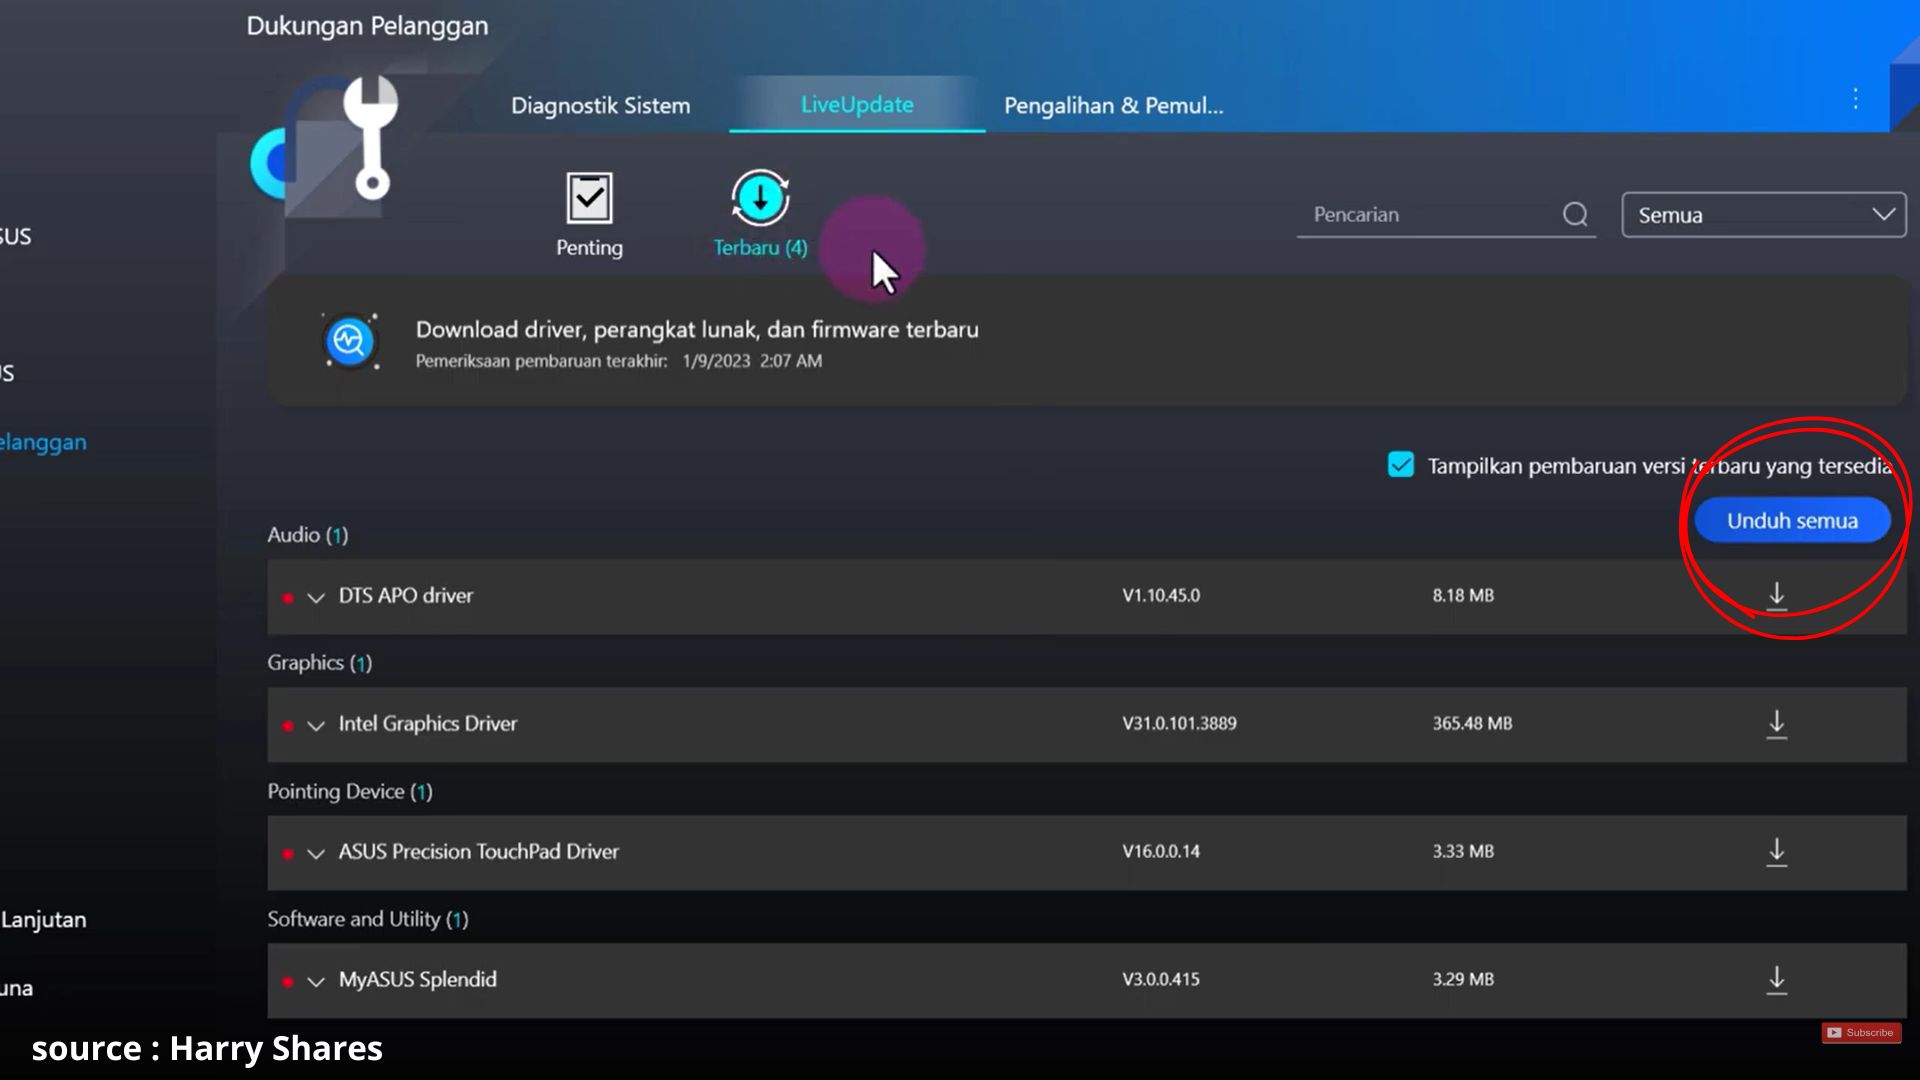Viewport: 1920px width, 1080px height.
Task: Click the update check scan icon
Action: pos(350,341)
